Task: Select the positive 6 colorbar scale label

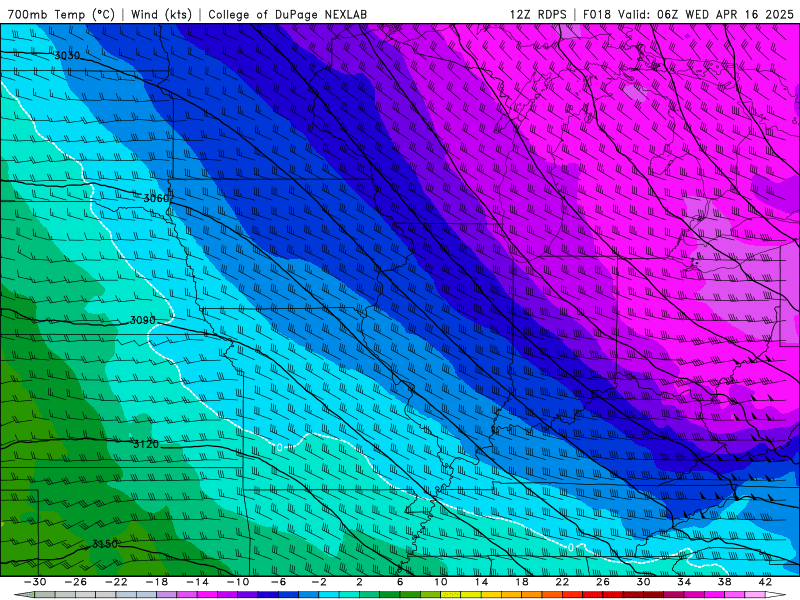Action: [x=400, y=582]
